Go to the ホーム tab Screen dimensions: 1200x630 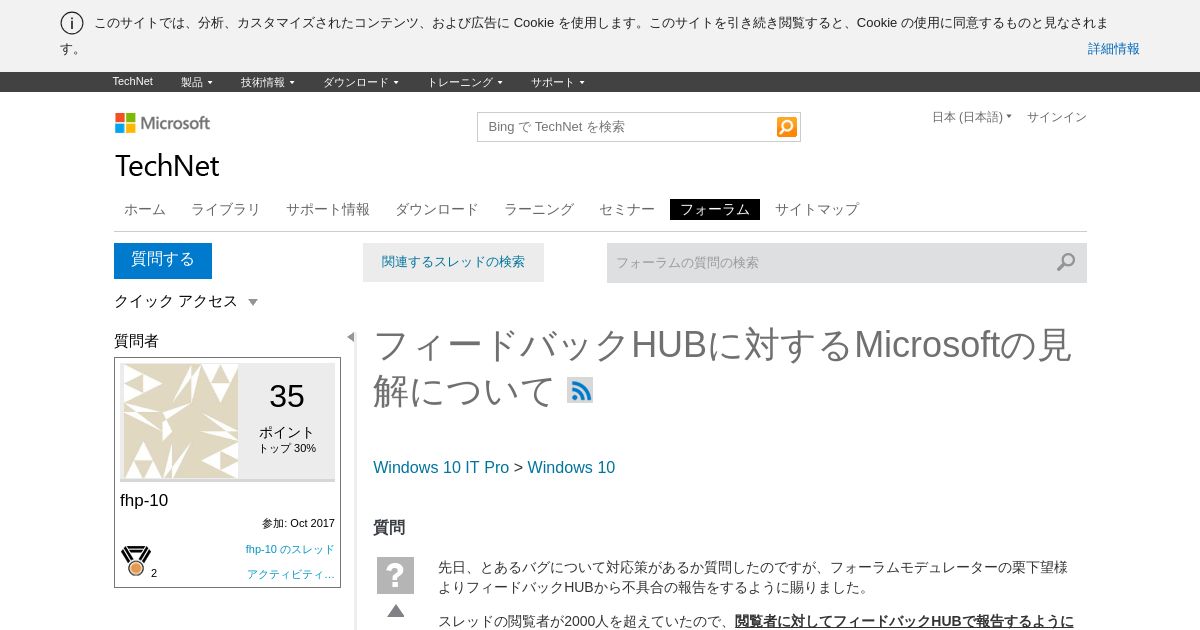point(145,209)
